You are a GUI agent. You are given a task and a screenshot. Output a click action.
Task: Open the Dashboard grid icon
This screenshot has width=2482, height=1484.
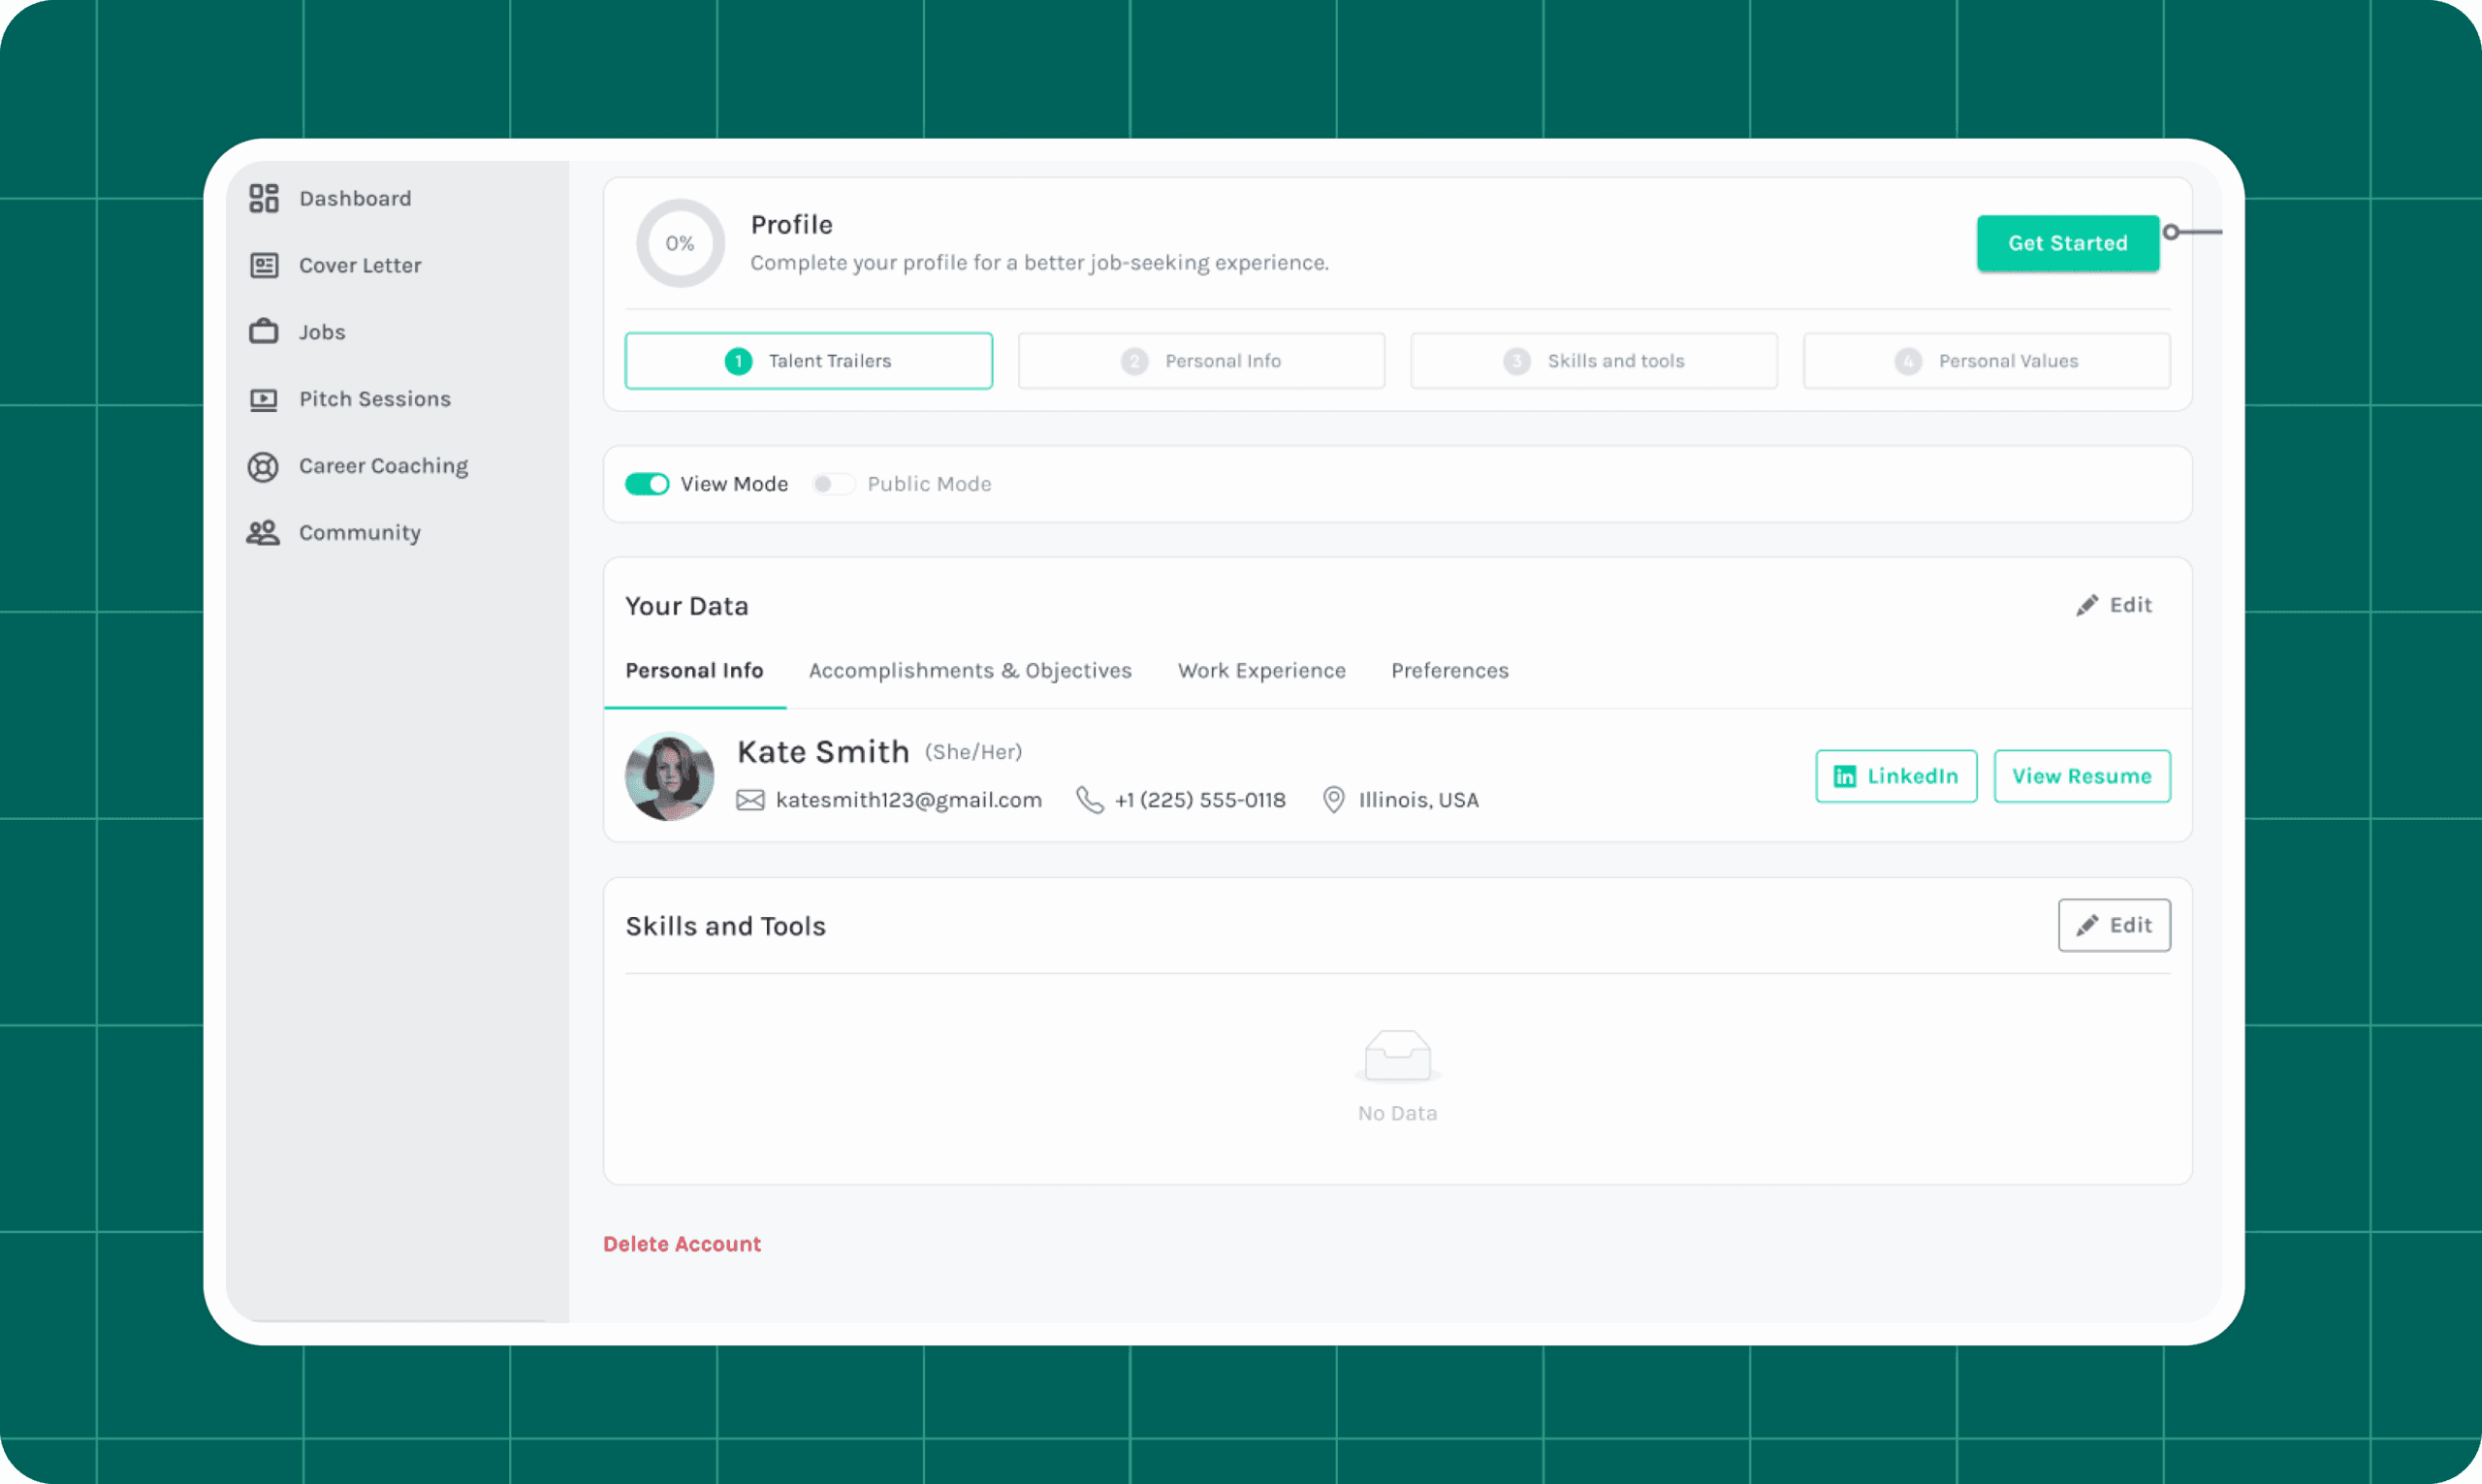[264, 198]
